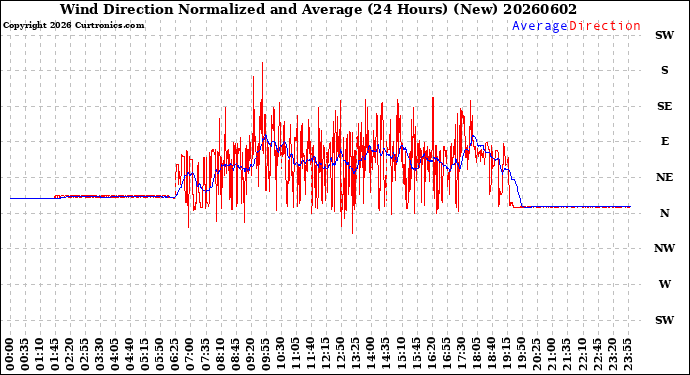This screenshot has height=375, width=690.
Task: Select the S direction axis label
Action: click(x=664, y=70)
